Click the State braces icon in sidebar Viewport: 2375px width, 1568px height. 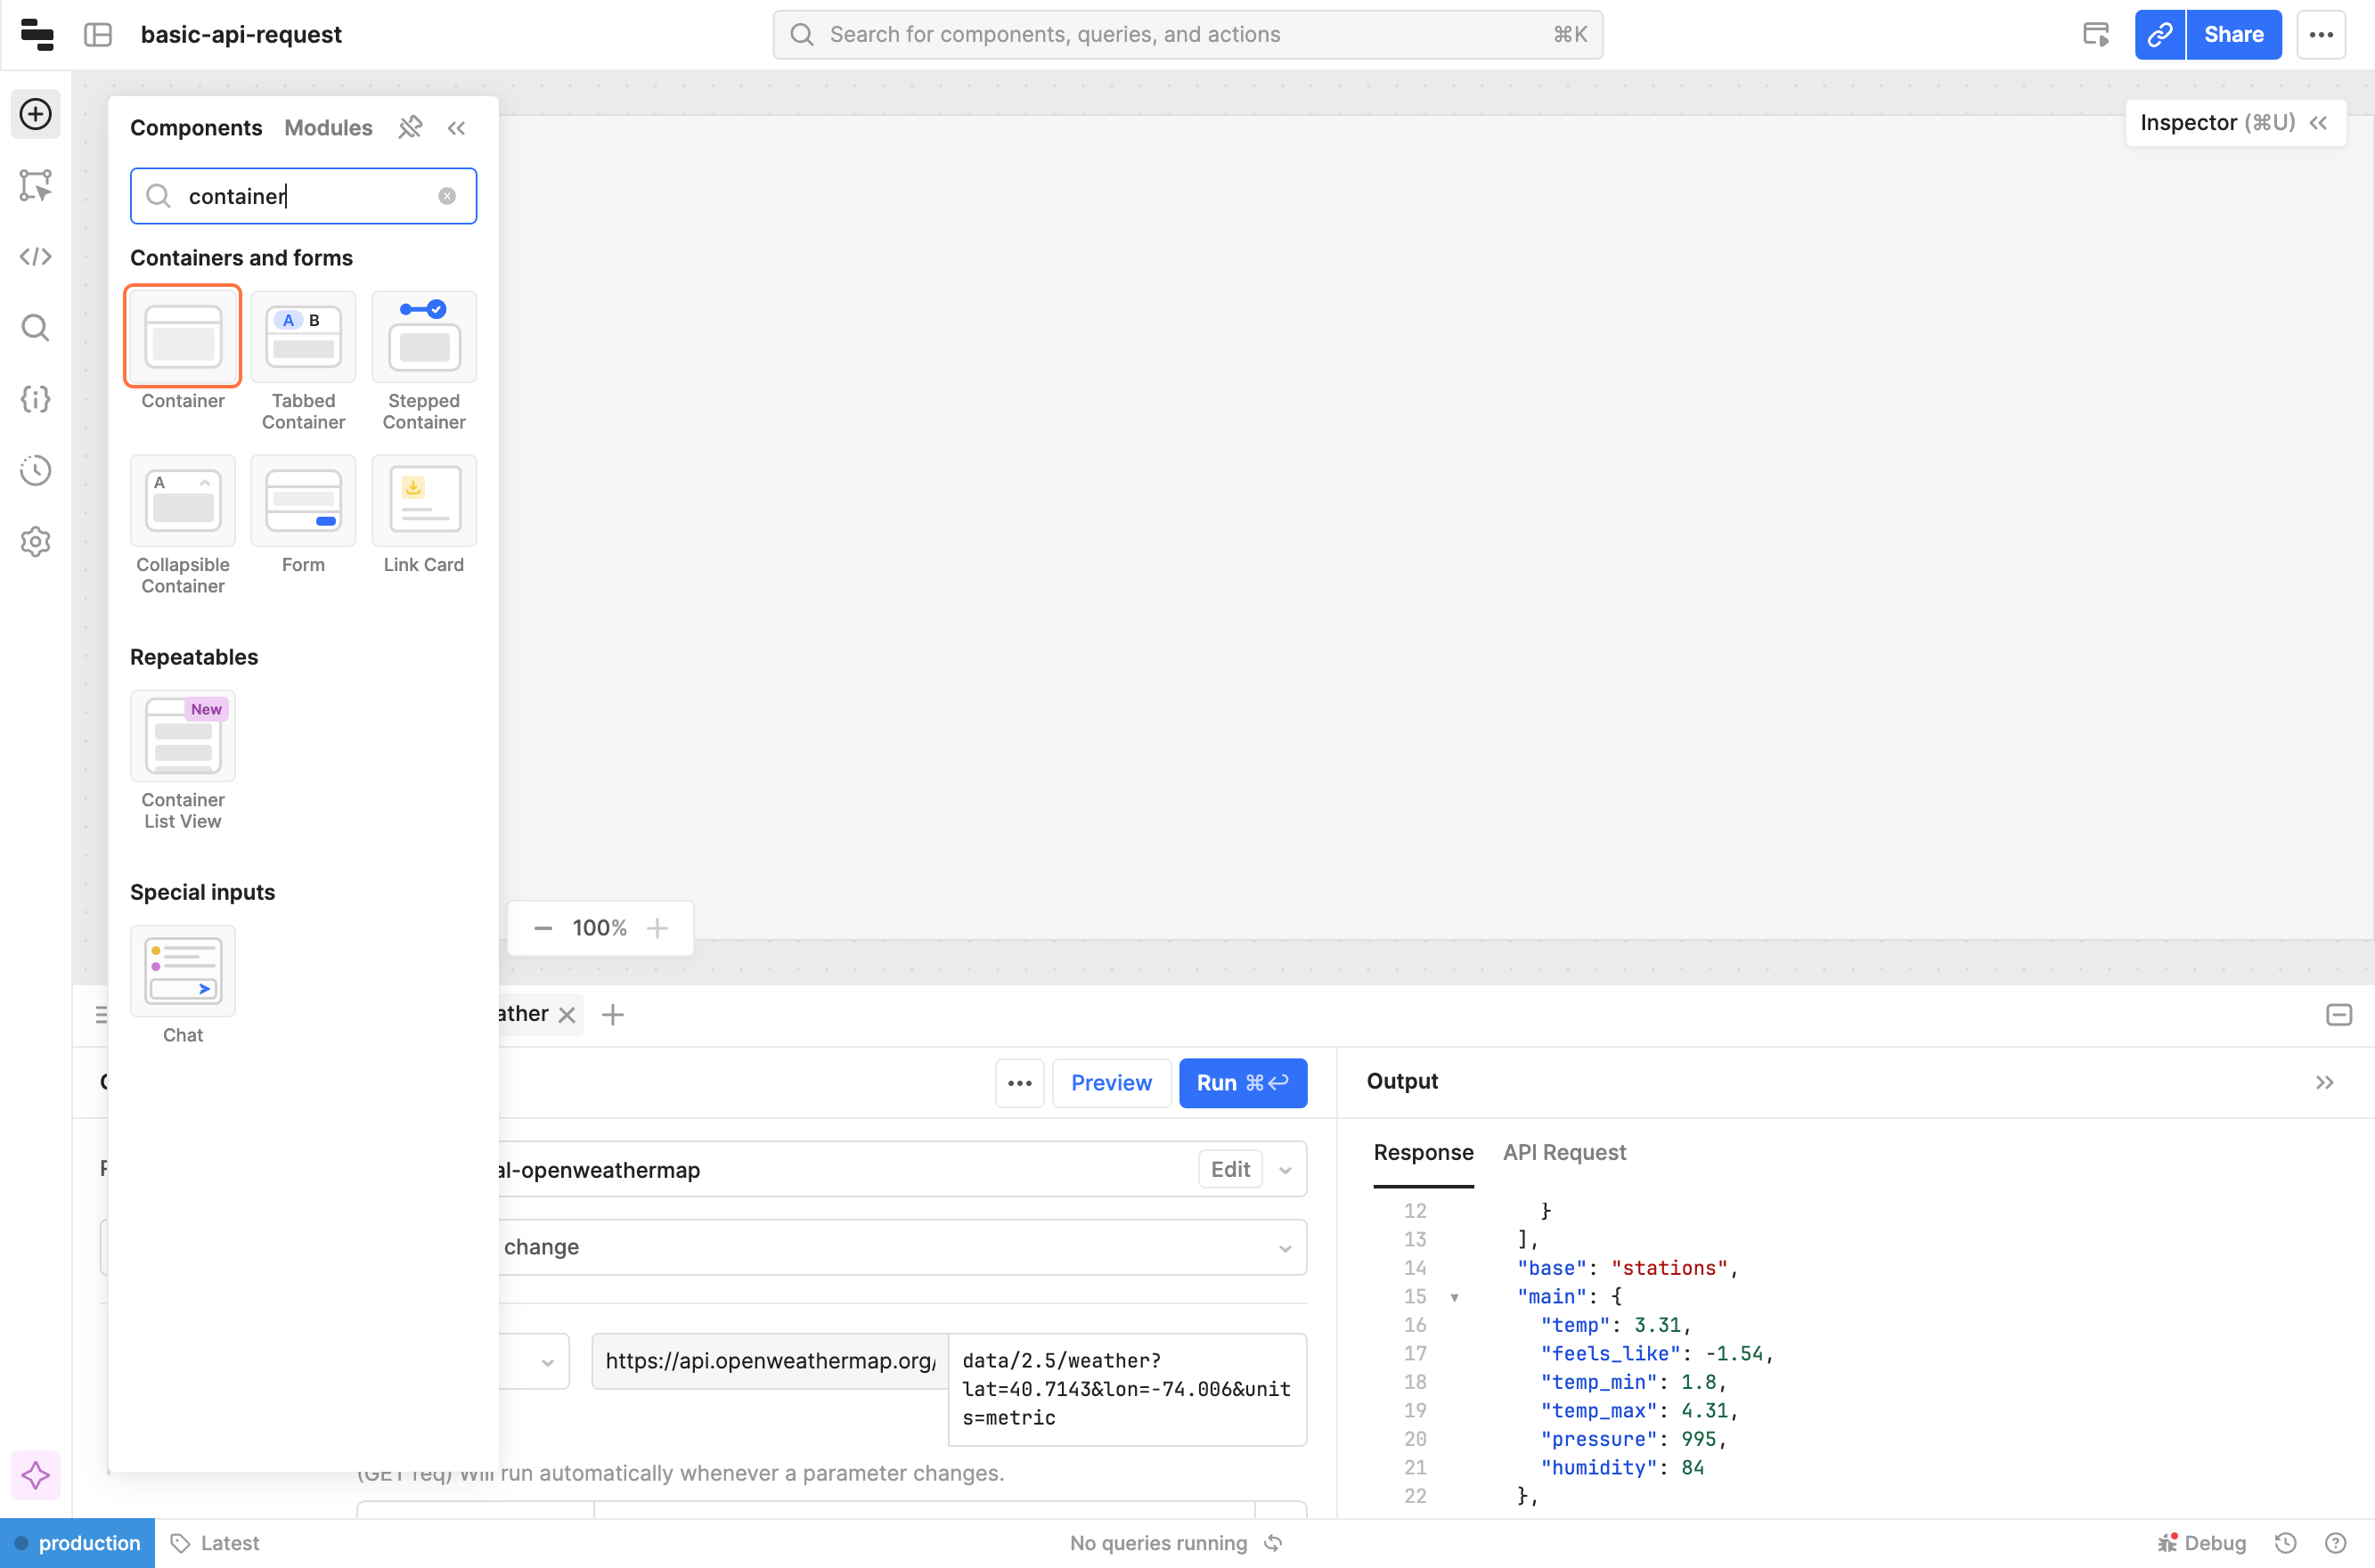pos(36,399)
